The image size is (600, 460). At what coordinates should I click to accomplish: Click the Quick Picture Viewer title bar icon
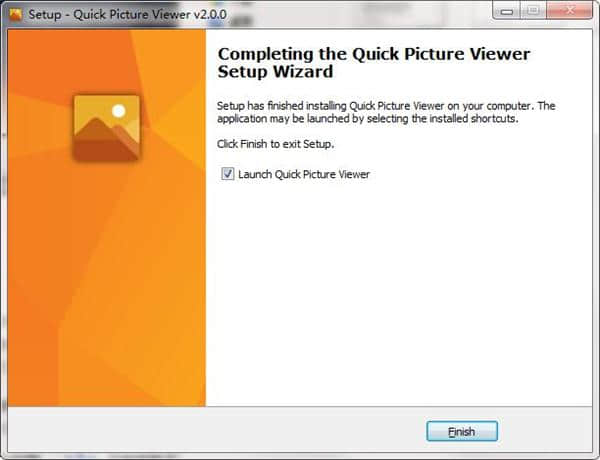coord(16,15)
